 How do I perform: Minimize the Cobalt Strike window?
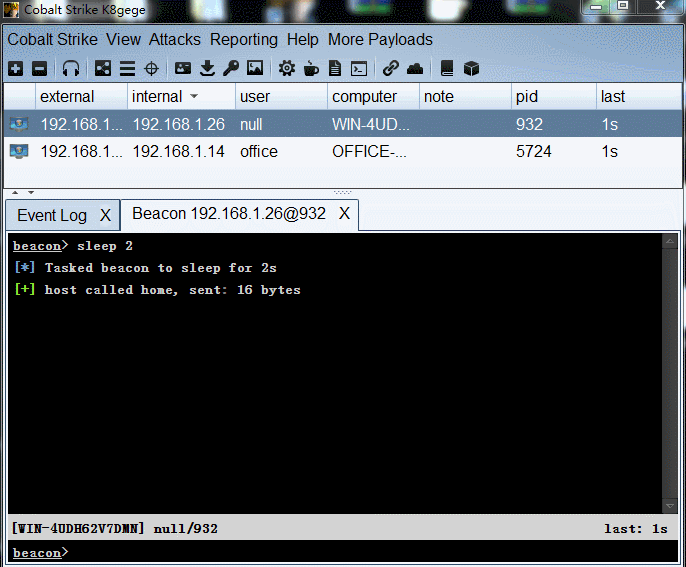pos(596,6)
